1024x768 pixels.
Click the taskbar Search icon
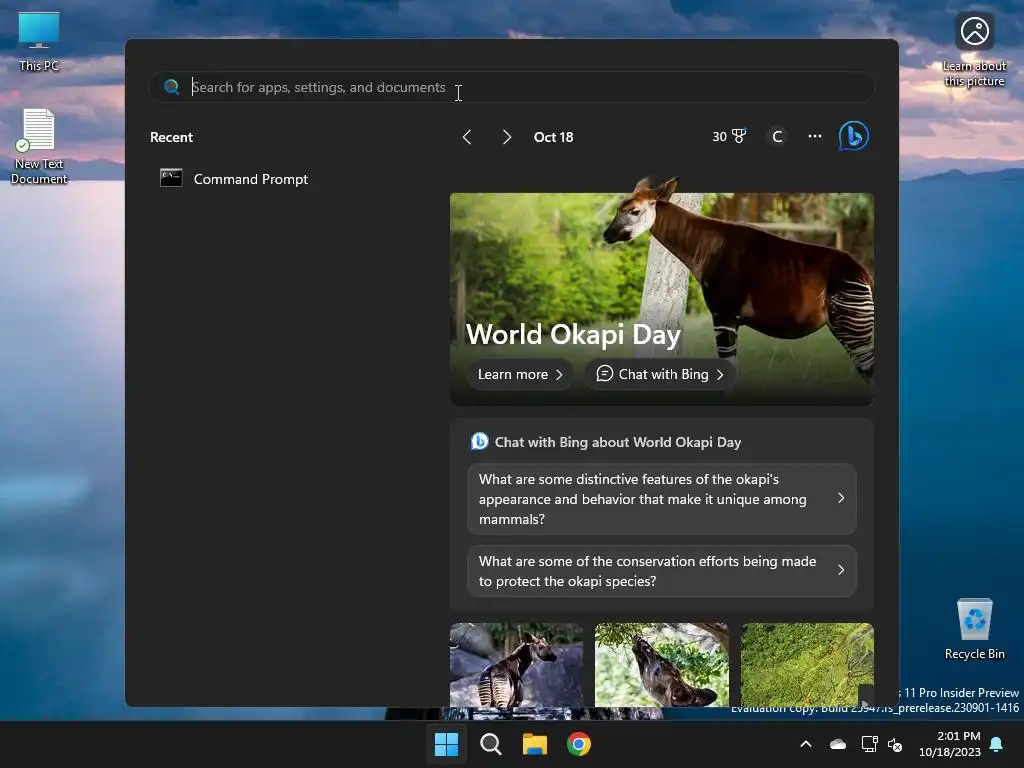[490, 744]
